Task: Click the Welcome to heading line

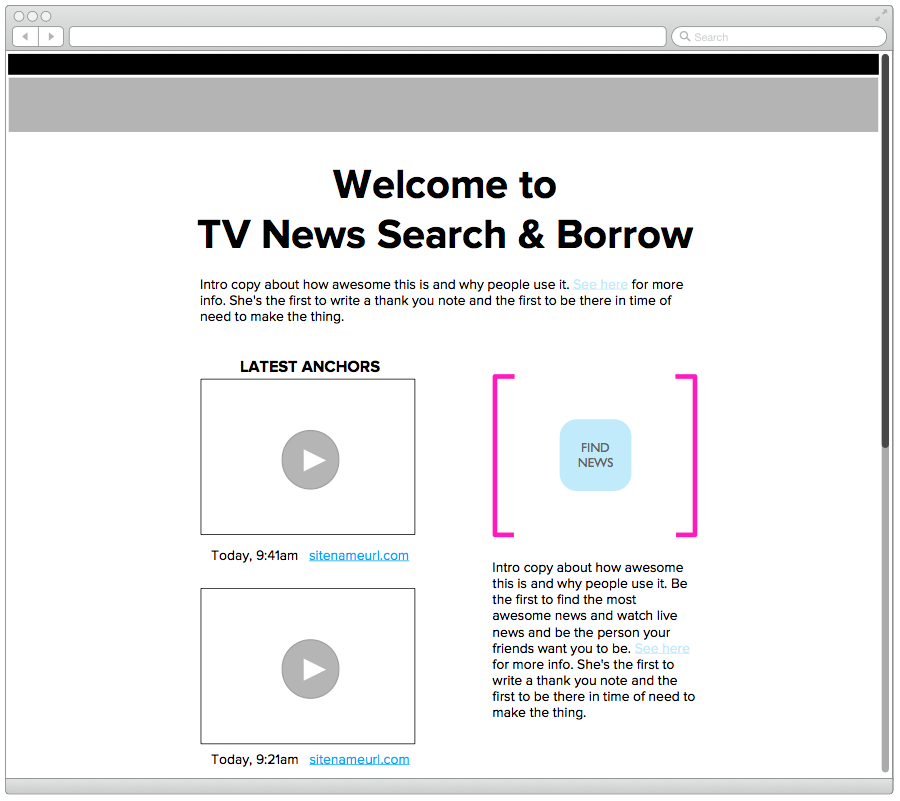Action: [x=445, y=185]
